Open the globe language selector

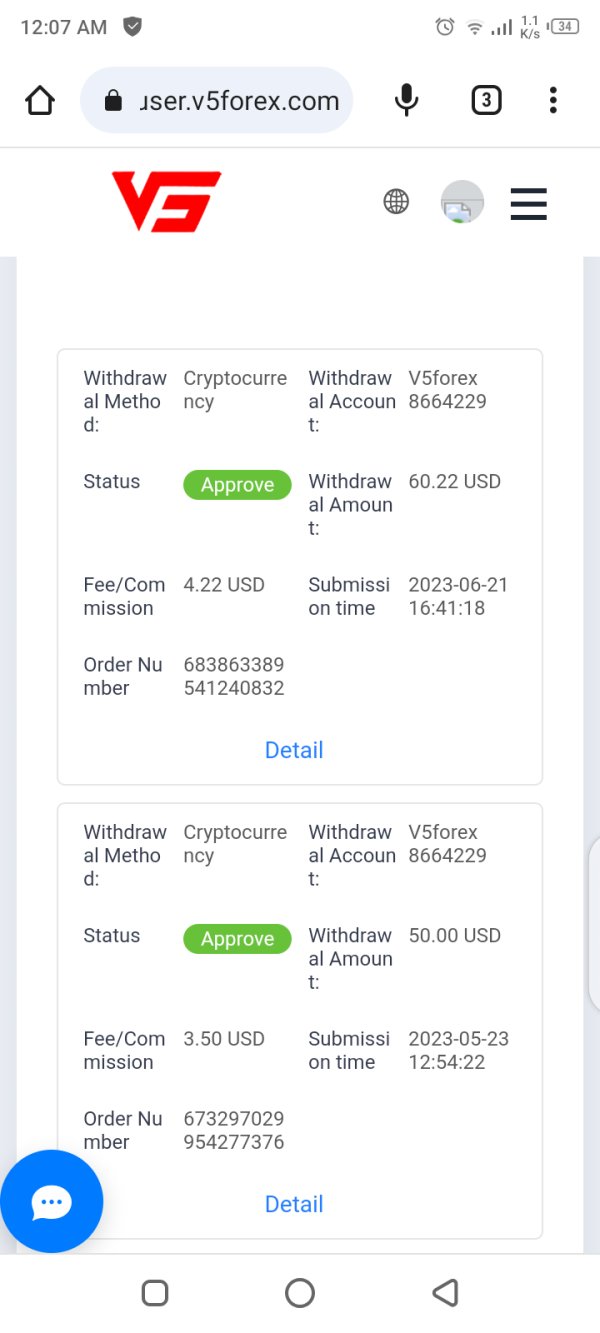click(x=396, y=202)
